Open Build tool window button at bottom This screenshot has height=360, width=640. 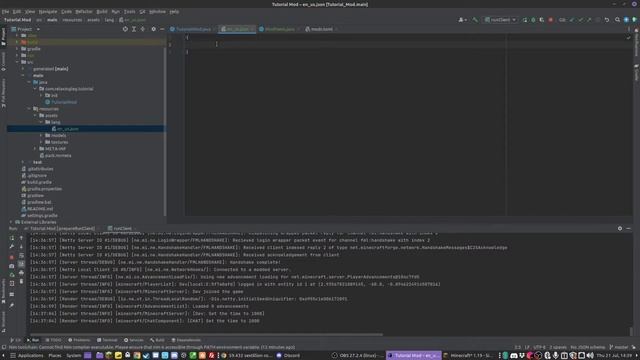[x=157, y=340]
